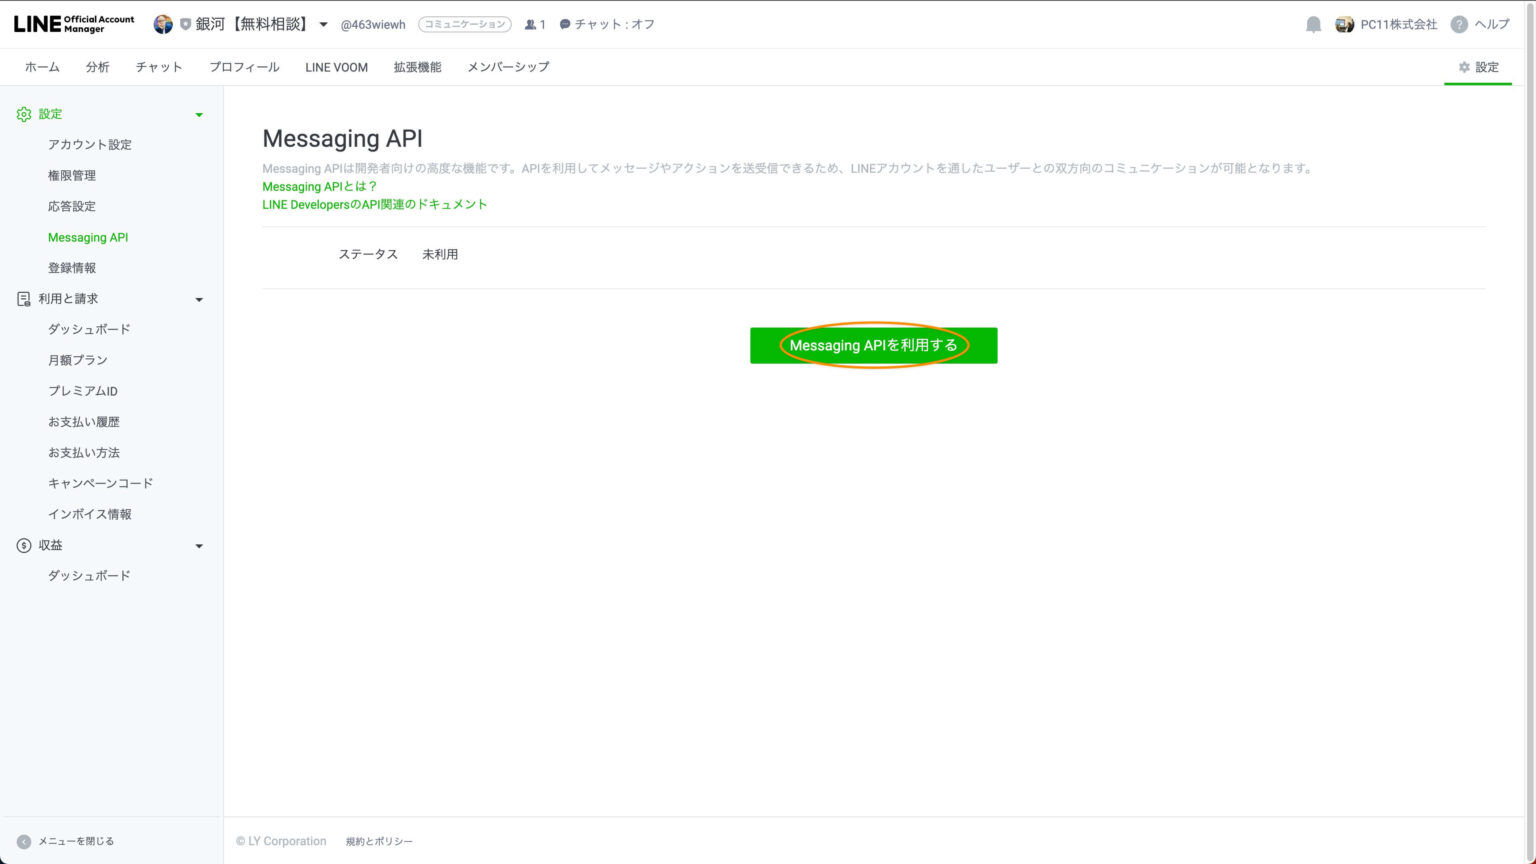The width and height of the screenshot is (1536, 864).
Task: Open the account switcher dropdown arrow
Action: click(322, 23)
